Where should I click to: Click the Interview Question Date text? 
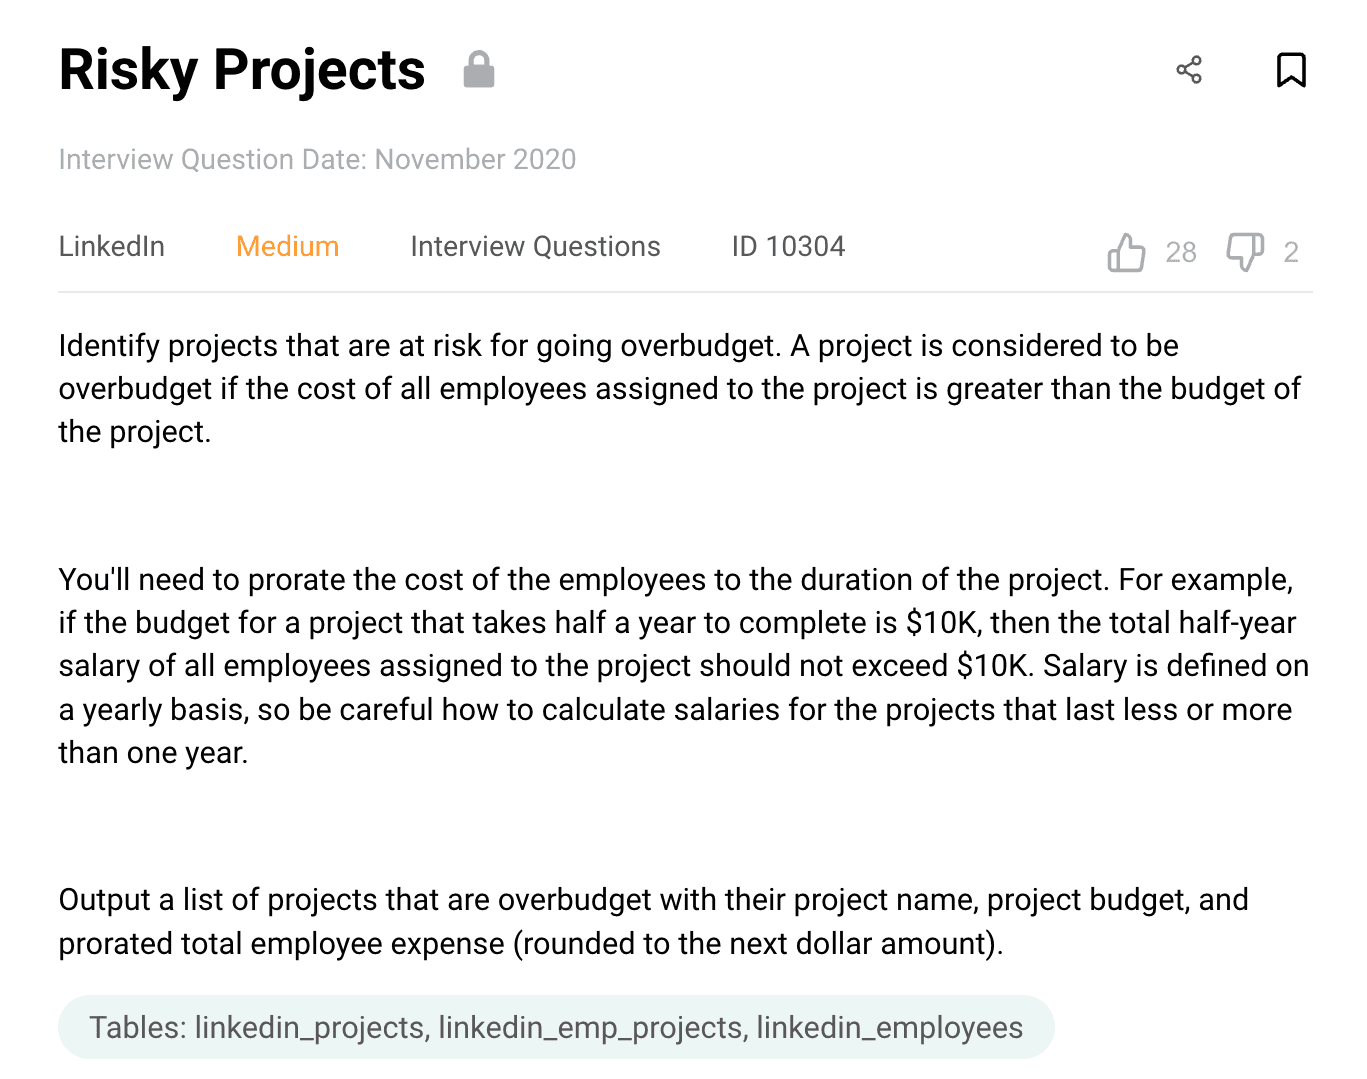point(317,160)
